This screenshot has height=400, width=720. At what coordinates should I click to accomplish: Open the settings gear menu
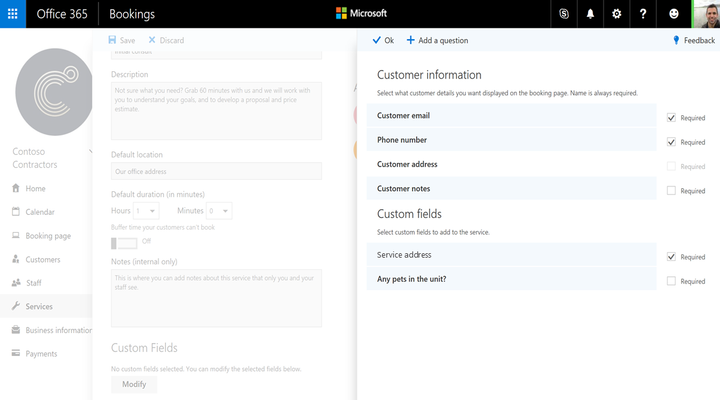coord(617,14)
